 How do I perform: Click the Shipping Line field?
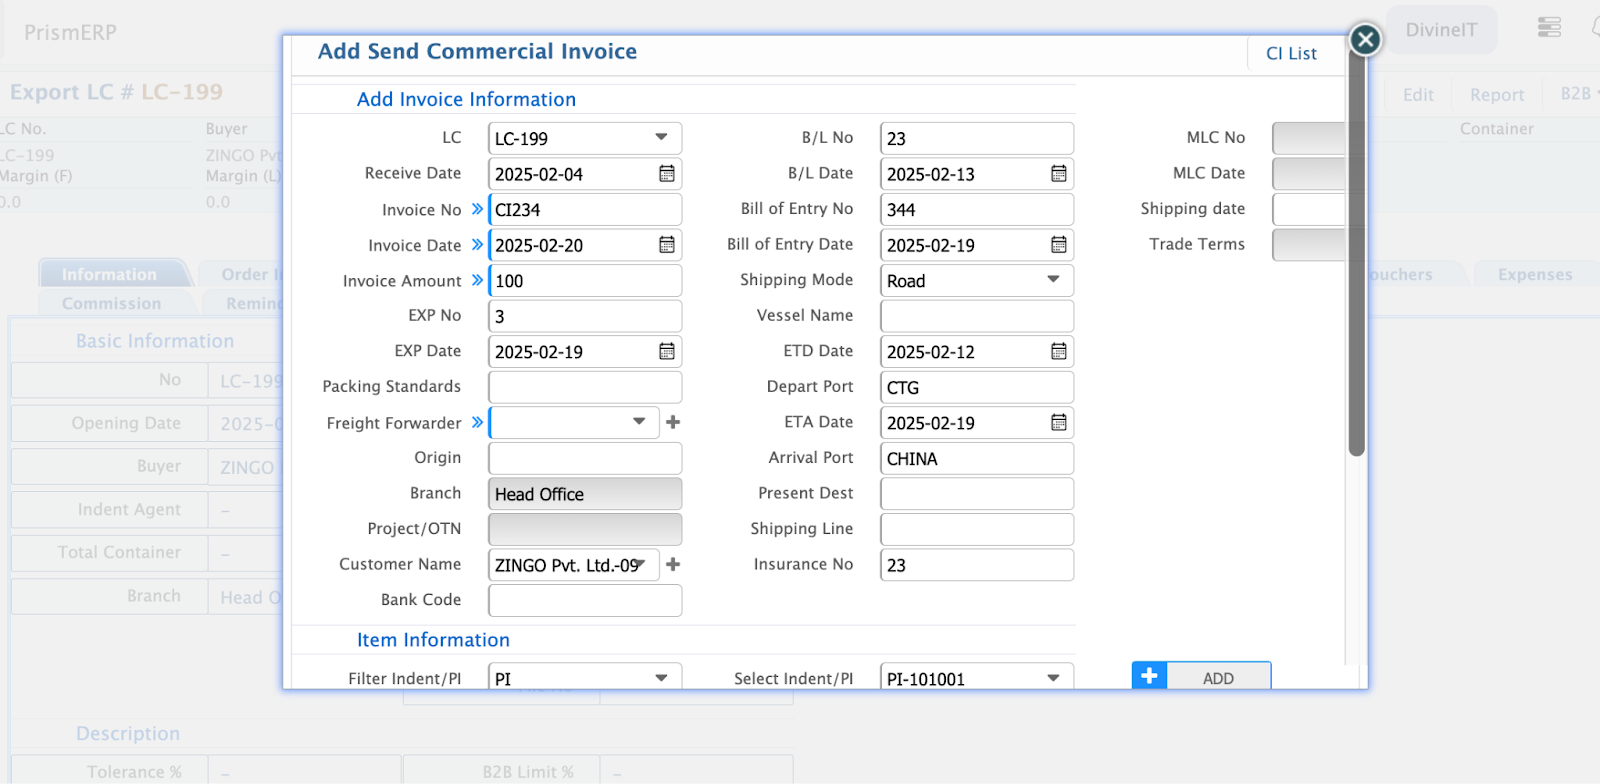977,529
